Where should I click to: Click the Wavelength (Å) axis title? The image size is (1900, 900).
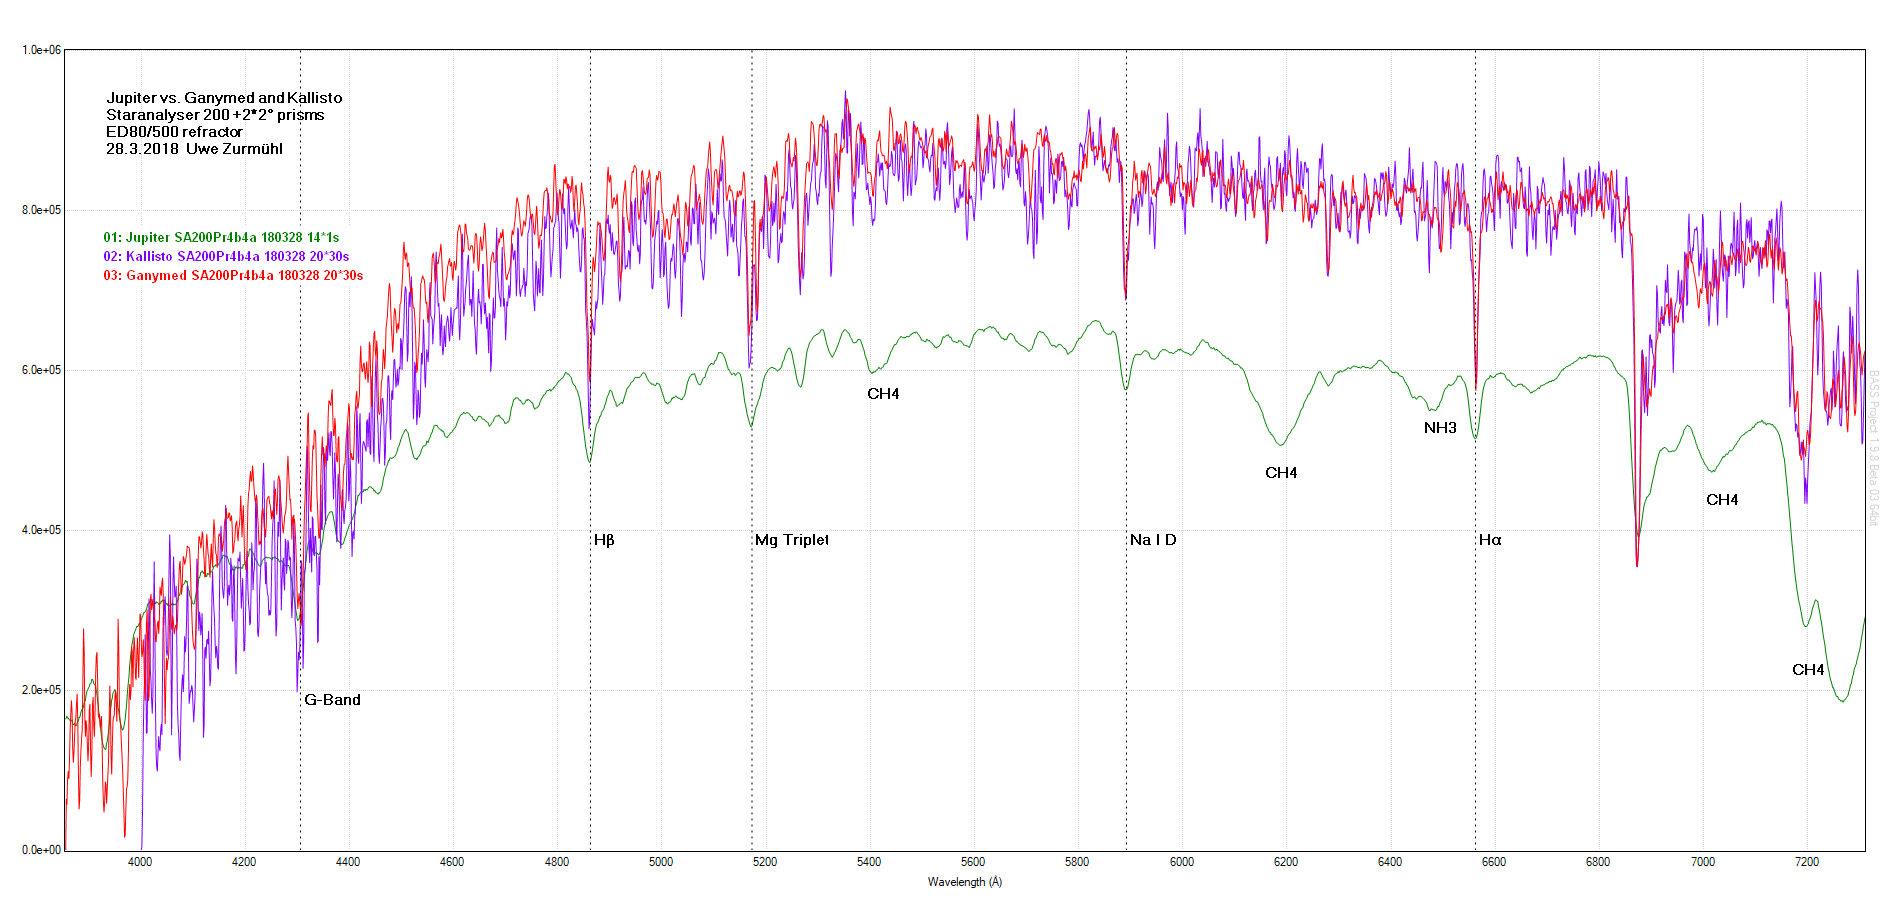click(964, 882)
